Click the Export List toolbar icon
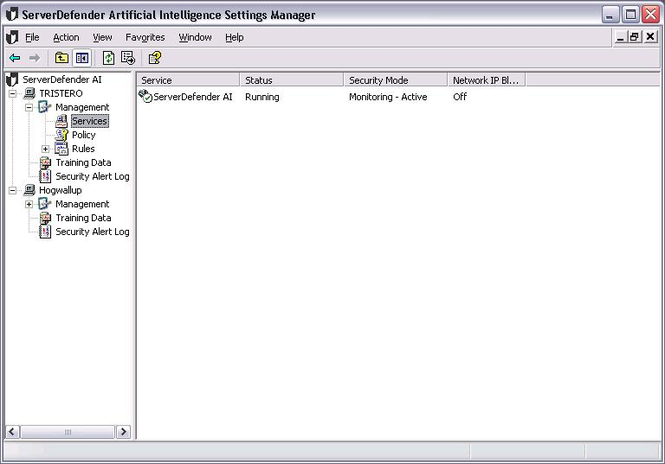The width and height of the screenshot is (665, 464). (x=128, y=58)
